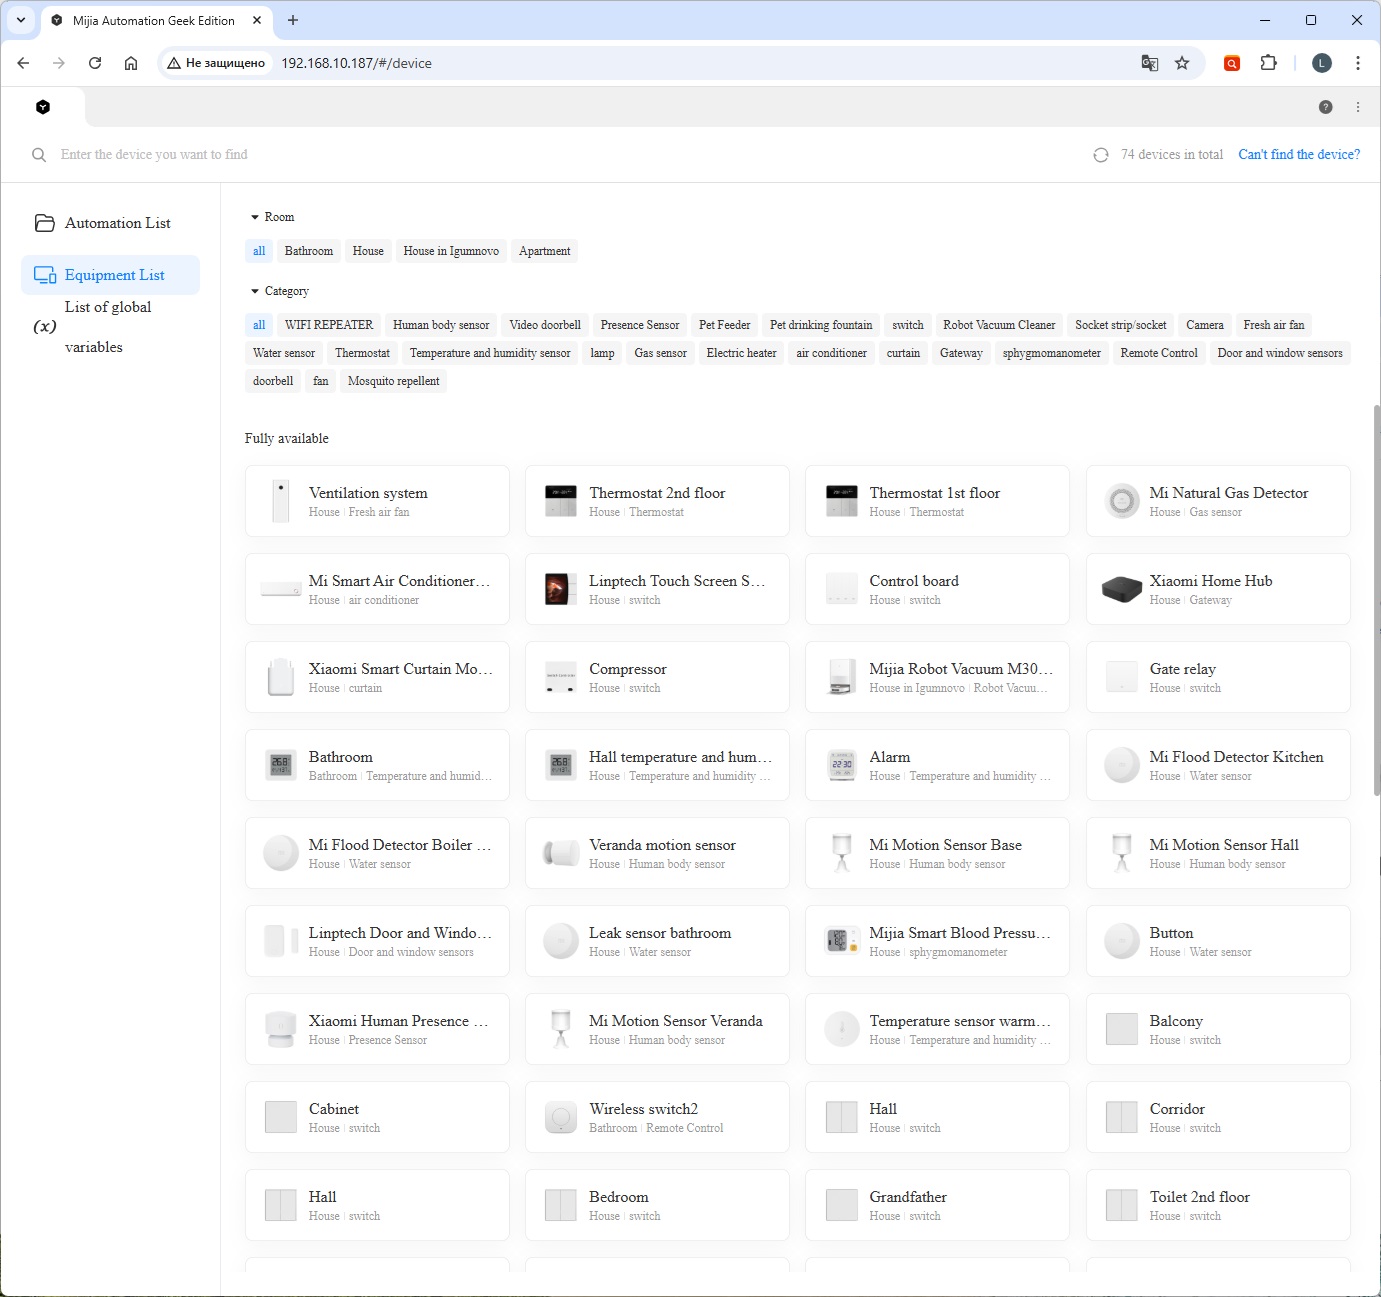Open the Thermostat 2nd floor card

[x=657, y=501]
